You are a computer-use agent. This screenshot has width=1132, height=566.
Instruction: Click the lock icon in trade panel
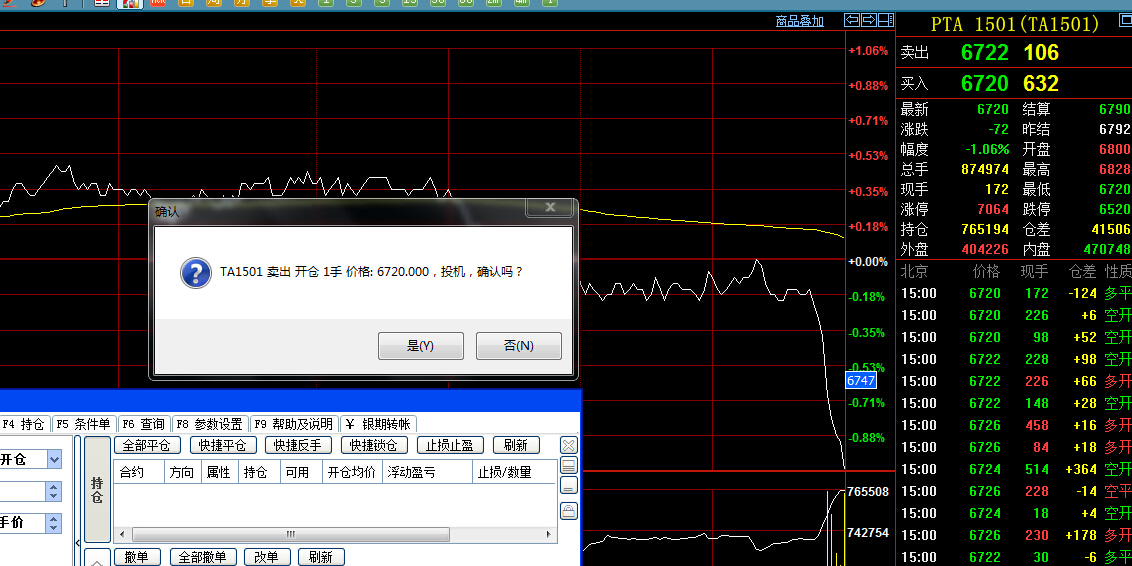[568, 510]
